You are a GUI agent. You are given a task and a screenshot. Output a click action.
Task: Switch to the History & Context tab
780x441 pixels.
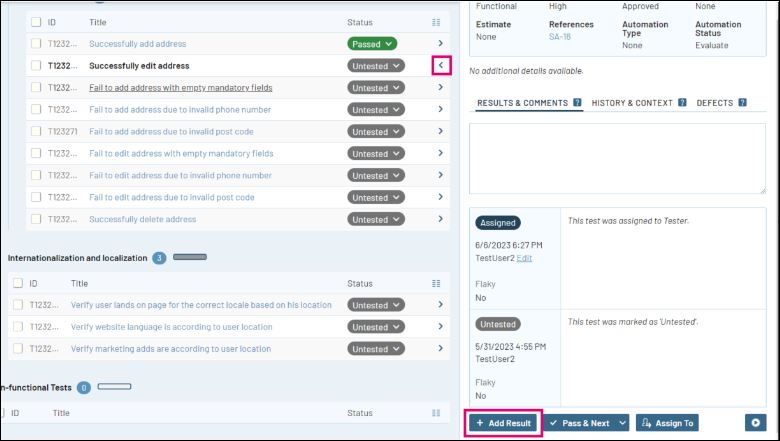[x=632, y=103]
